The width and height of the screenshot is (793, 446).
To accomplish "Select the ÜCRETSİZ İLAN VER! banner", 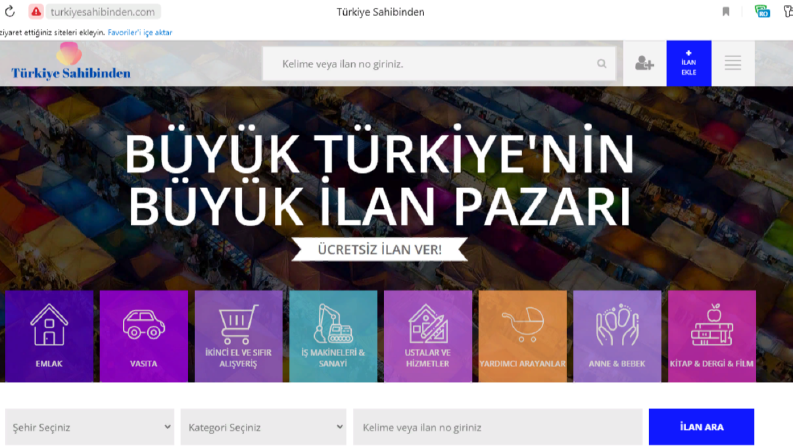I will tap(379, 250).
